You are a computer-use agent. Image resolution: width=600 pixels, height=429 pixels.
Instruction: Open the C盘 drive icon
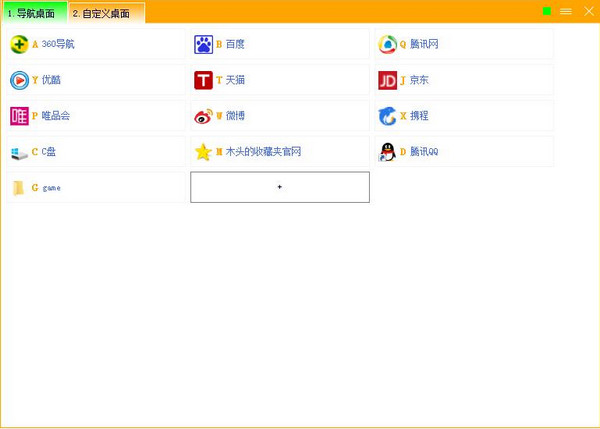tap(19, 152)
